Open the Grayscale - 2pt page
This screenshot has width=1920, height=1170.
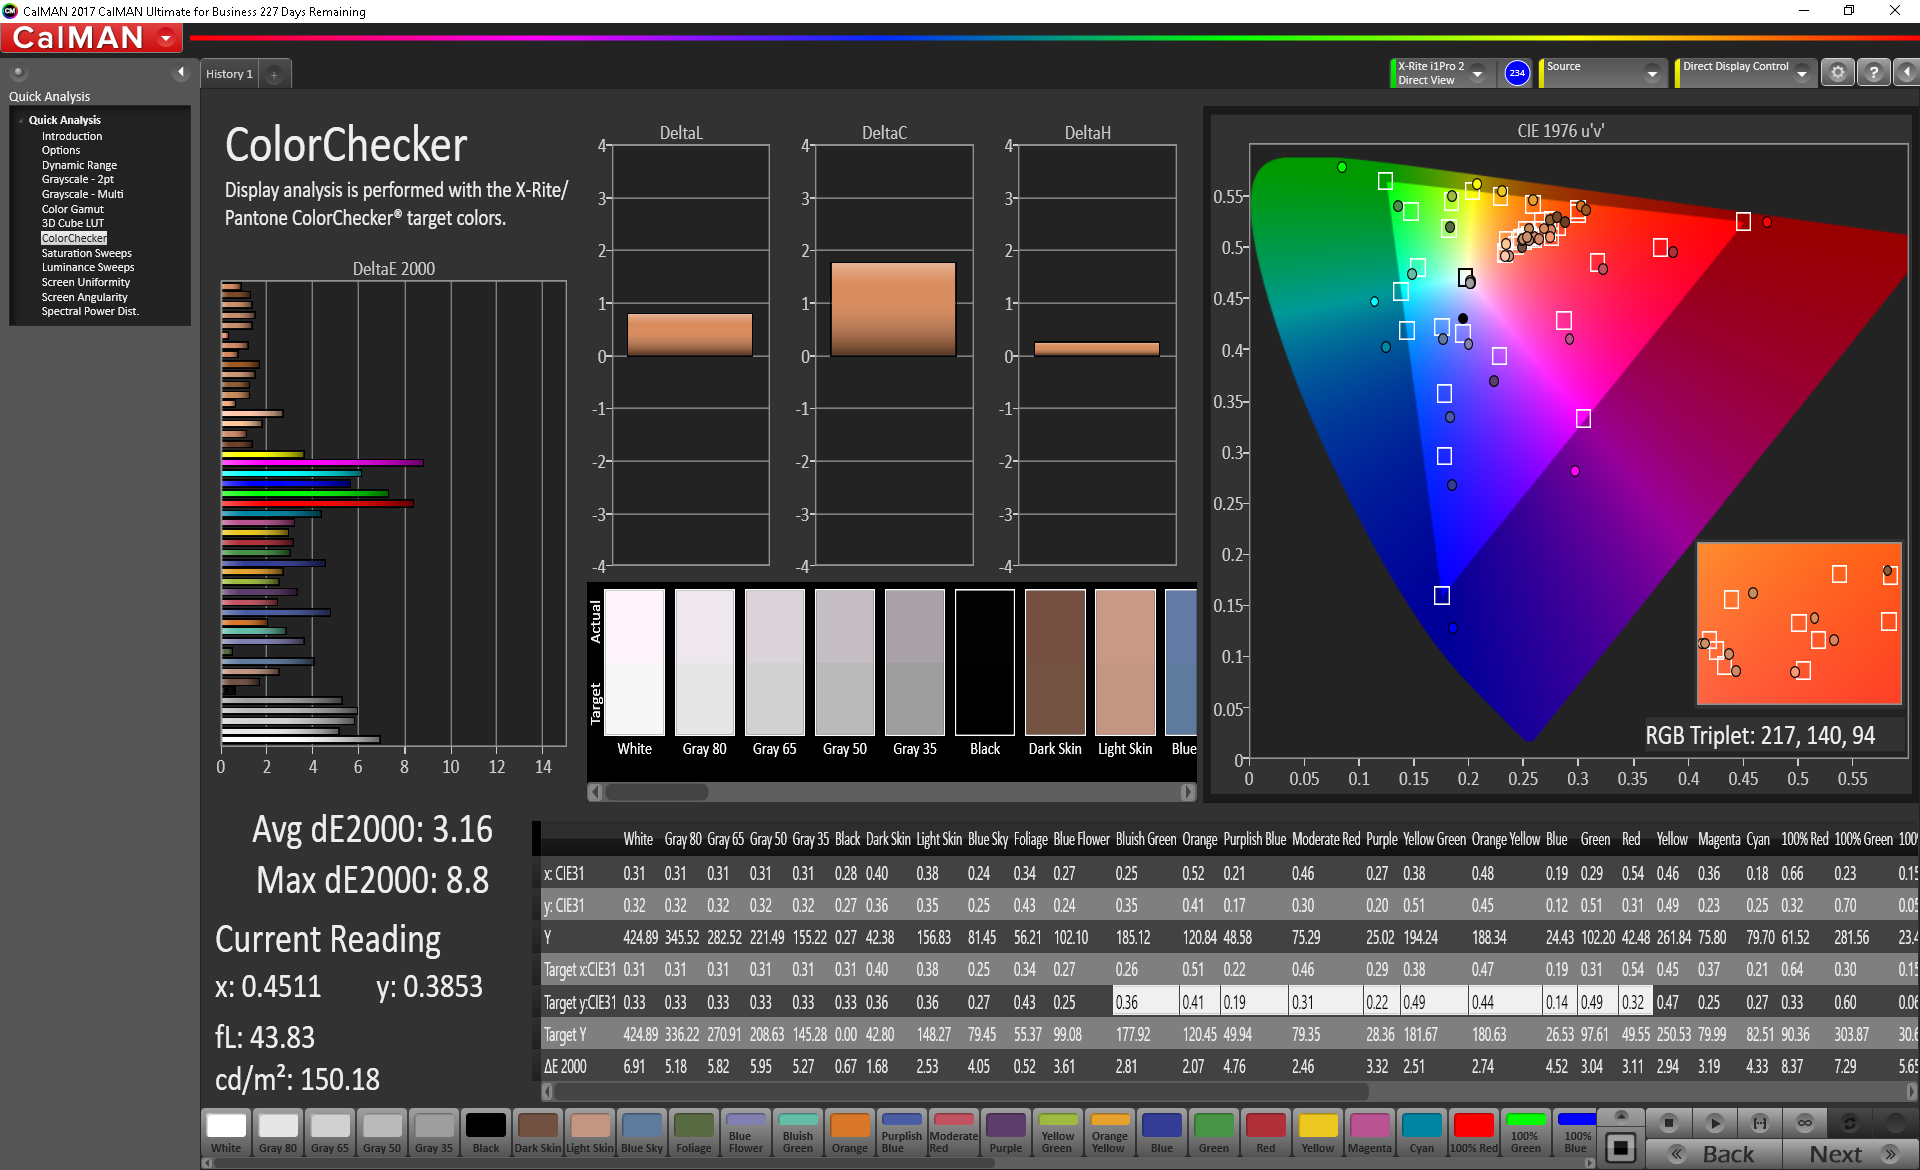tap(78, 180)
